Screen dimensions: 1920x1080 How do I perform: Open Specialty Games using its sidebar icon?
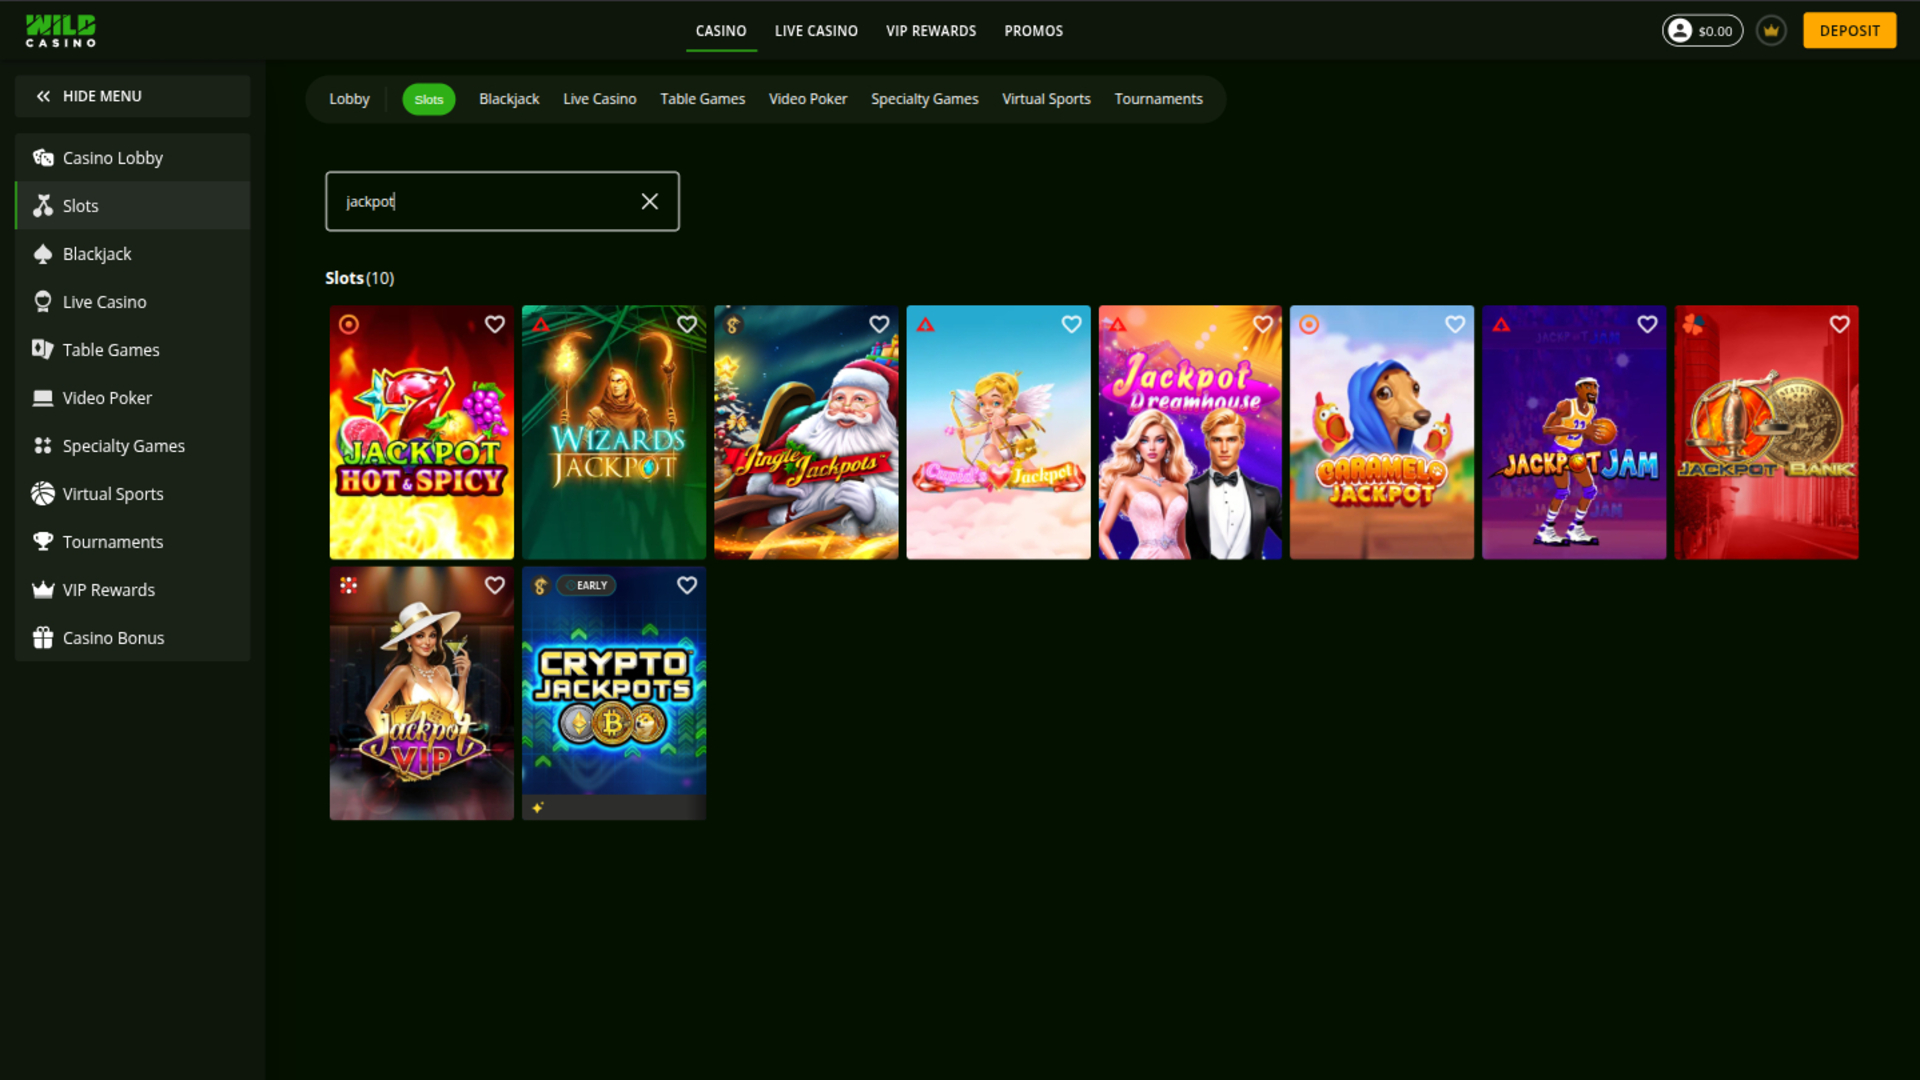coord(43,445)
